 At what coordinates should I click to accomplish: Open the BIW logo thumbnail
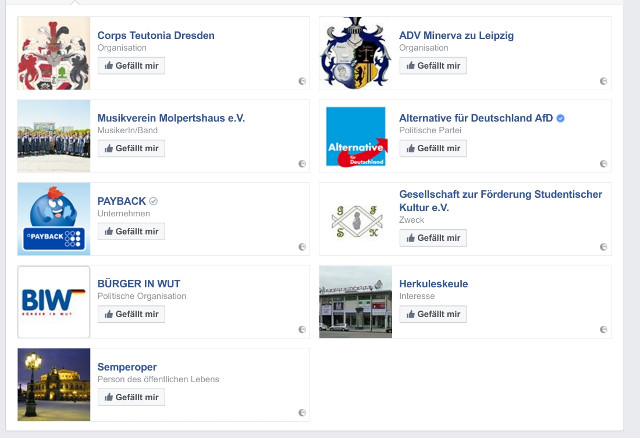tap(54, 302)
